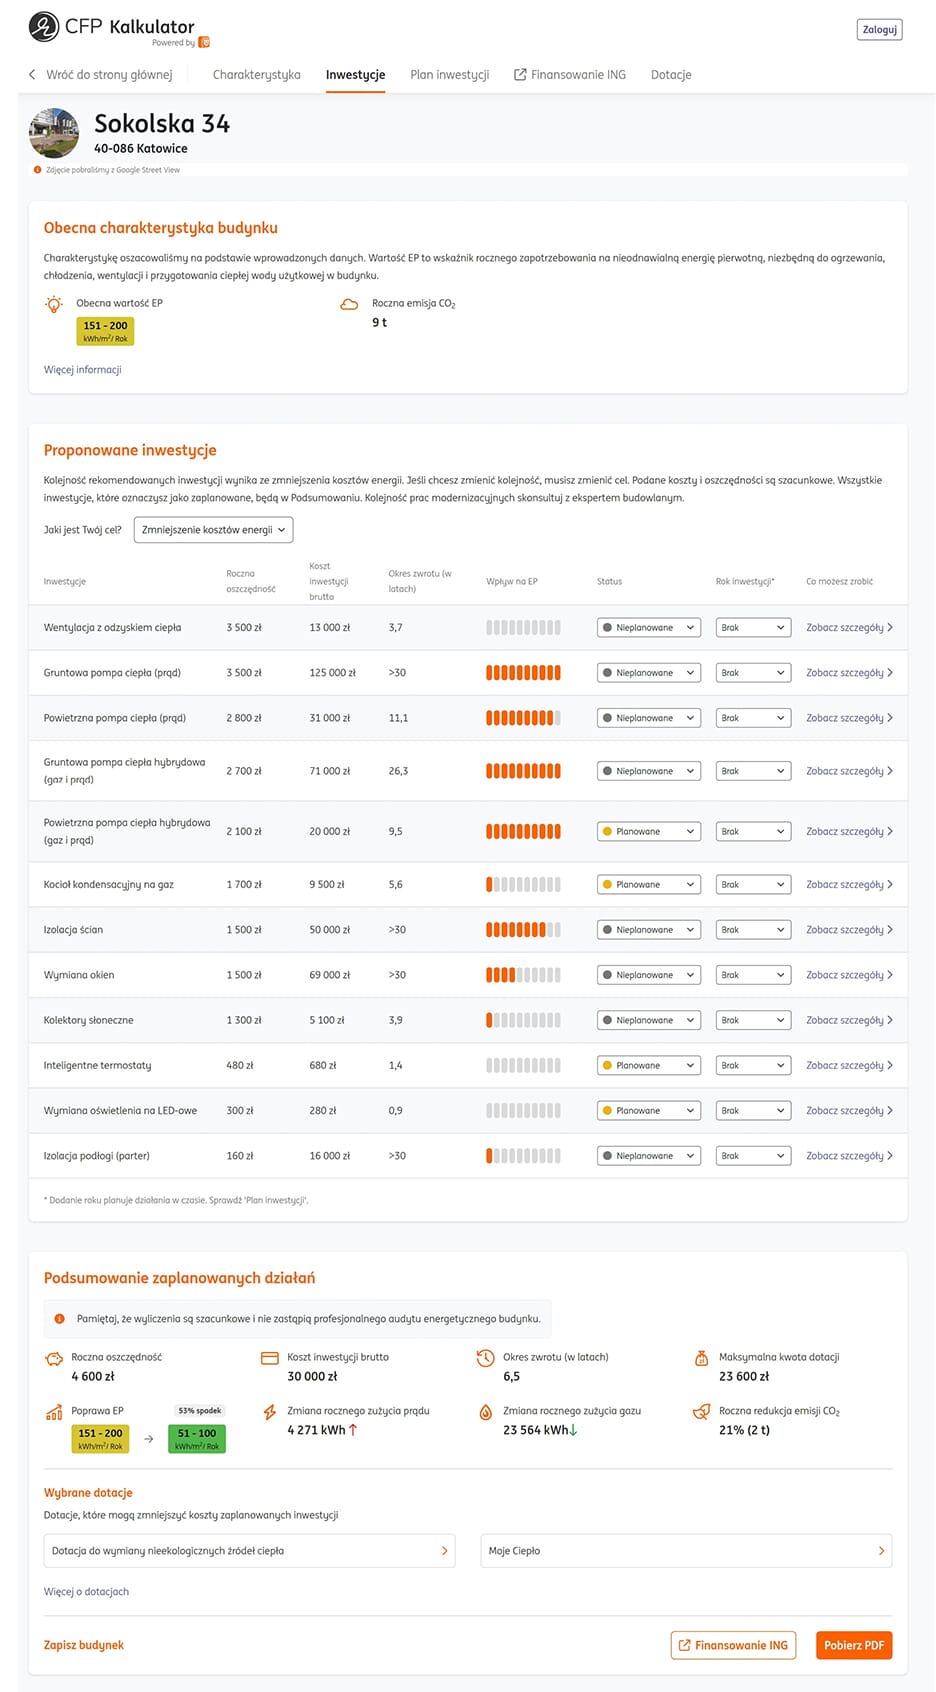The width and height of the screenshot is (936, 1692).
Task: Click the CFP Kalkulator logo icon
Action: coord(43,27)
